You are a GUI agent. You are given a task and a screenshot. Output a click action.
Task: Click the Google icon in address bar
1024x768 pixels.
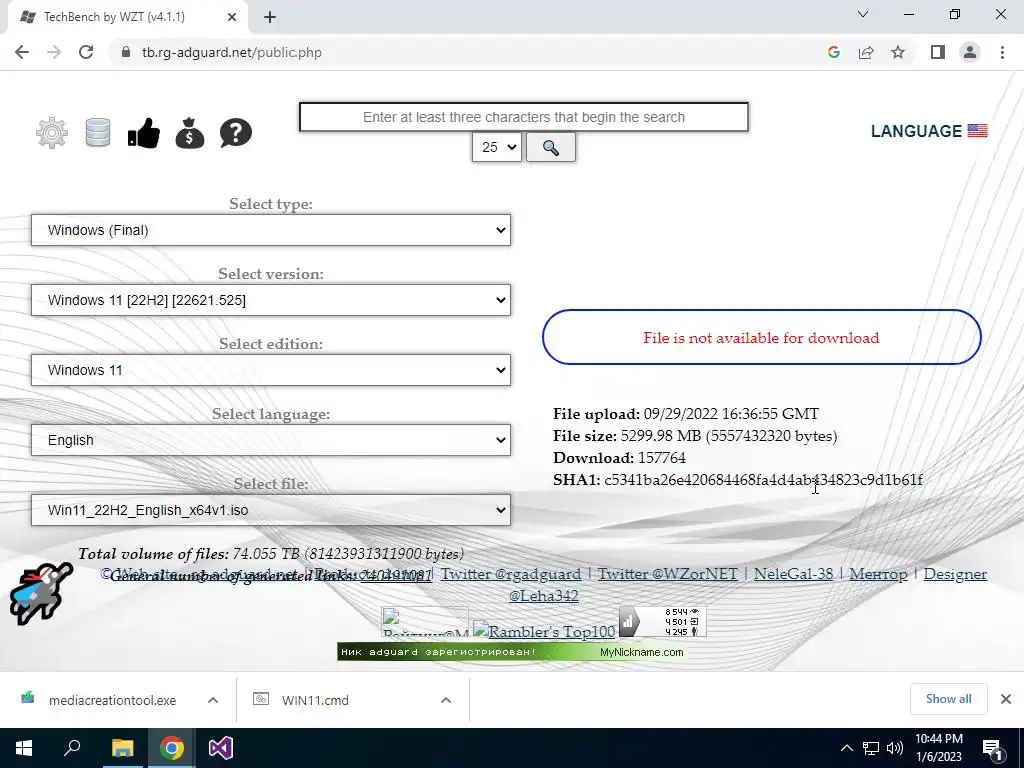pos(833,52)
